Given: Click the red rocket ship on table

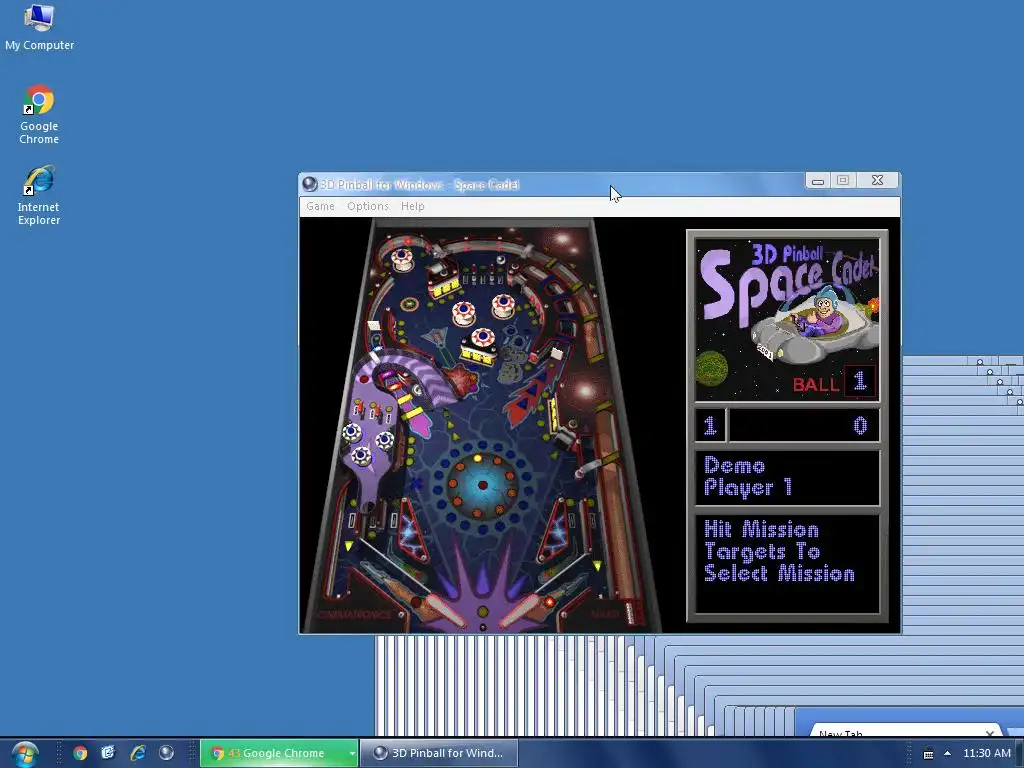Looking at the screenshot, I should coord(530,398).
